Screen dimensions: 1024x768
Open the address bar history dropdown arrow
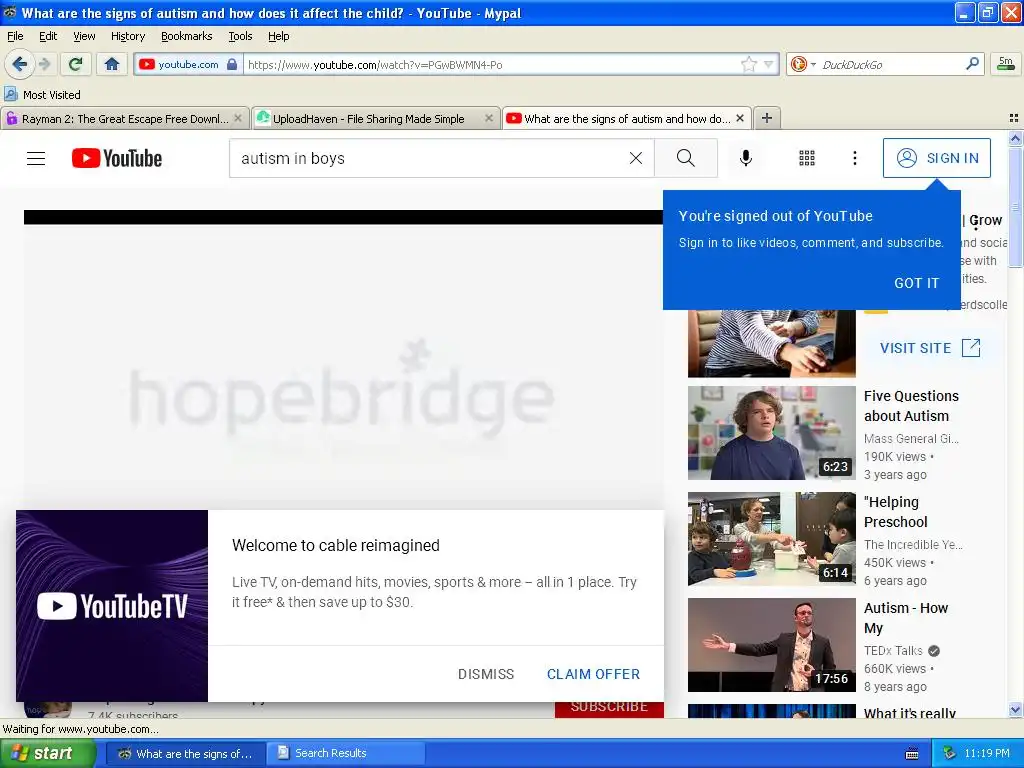tap(769, 64)
